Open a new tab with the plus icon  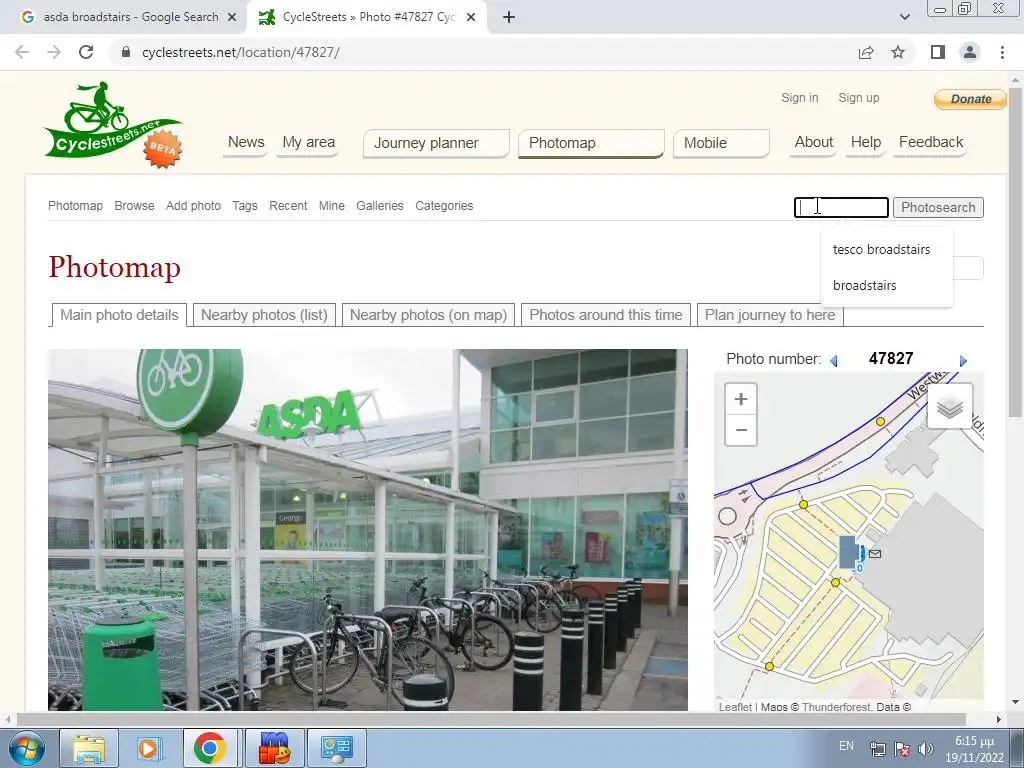click(x=509, y=17)
